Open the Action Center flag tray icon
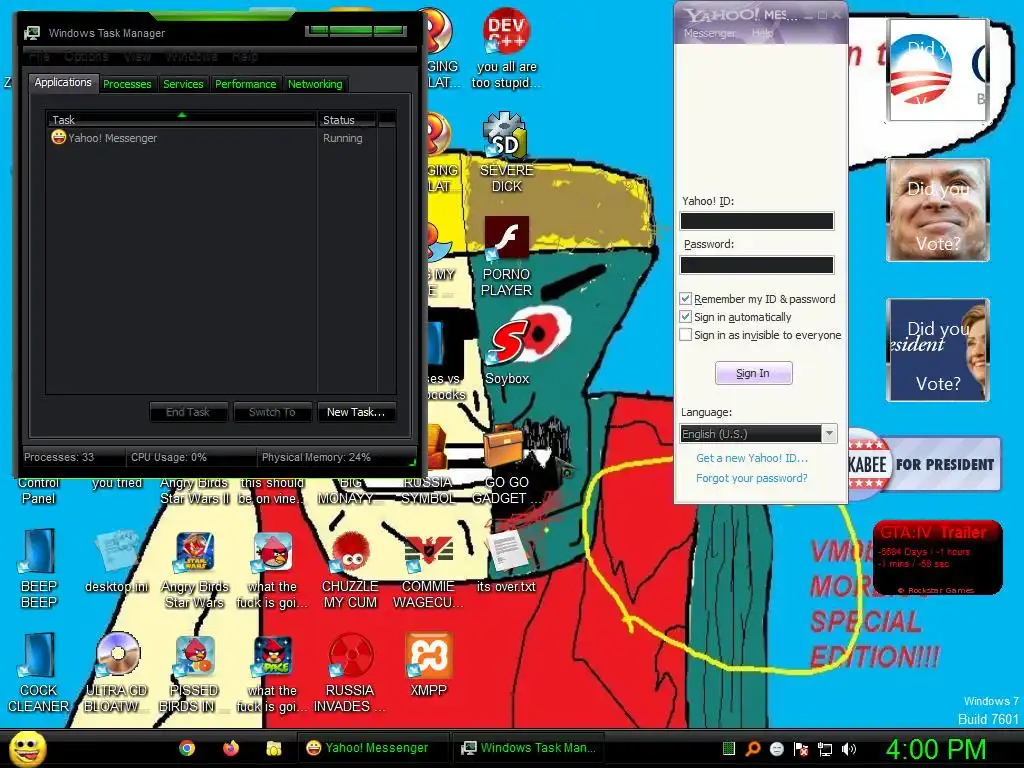The height and width of the screenshot is (768, 1024). point(801,749)
